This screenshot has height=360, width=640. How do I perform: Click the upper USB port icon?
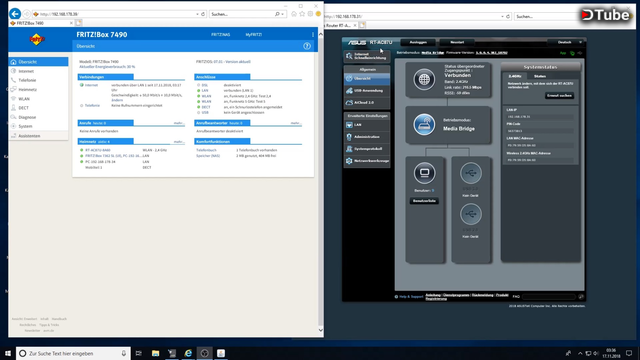471,173
